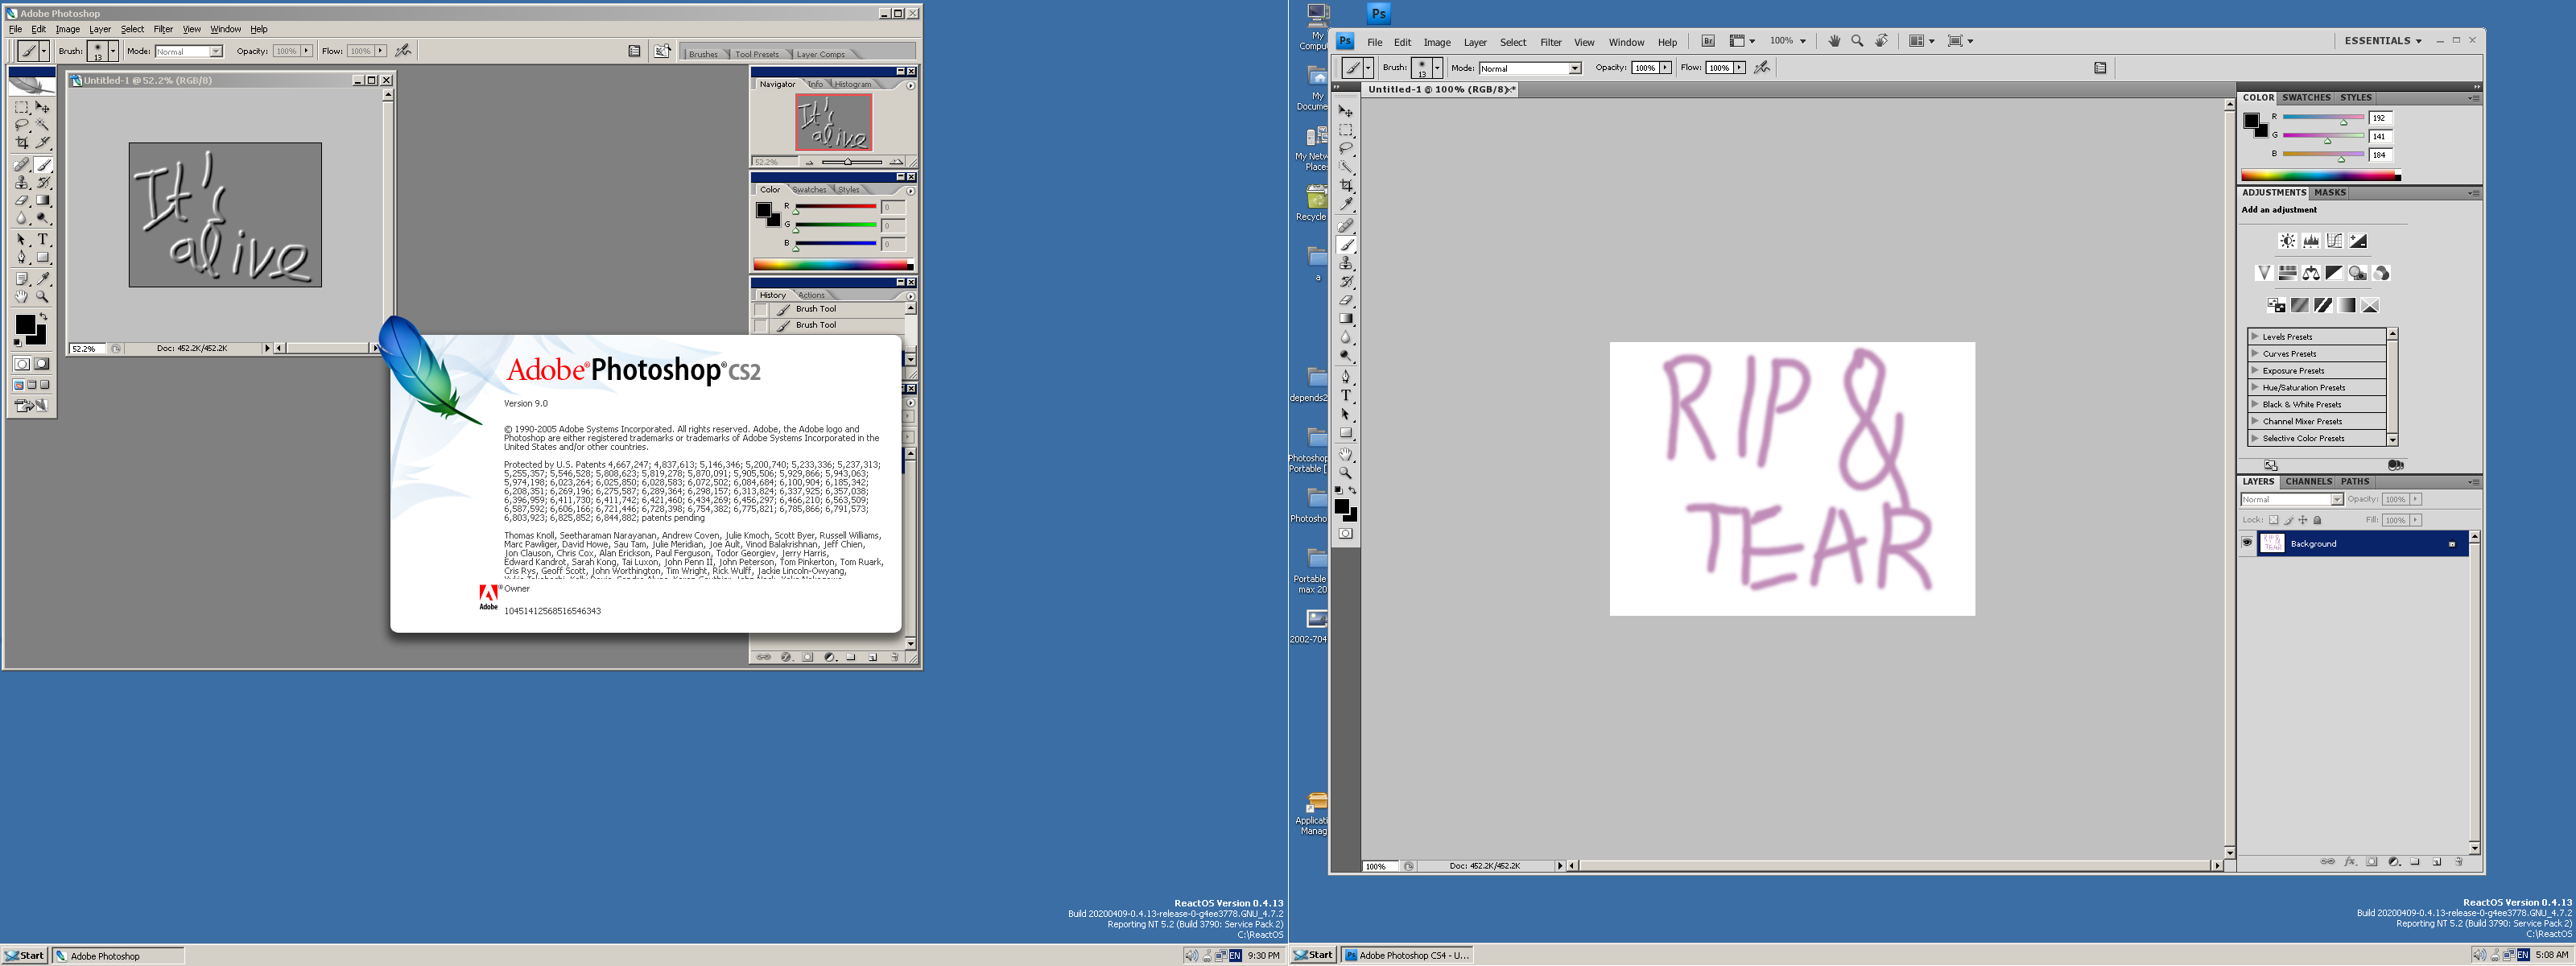Toggle first history state checkbox in CS2

(760, 309)
